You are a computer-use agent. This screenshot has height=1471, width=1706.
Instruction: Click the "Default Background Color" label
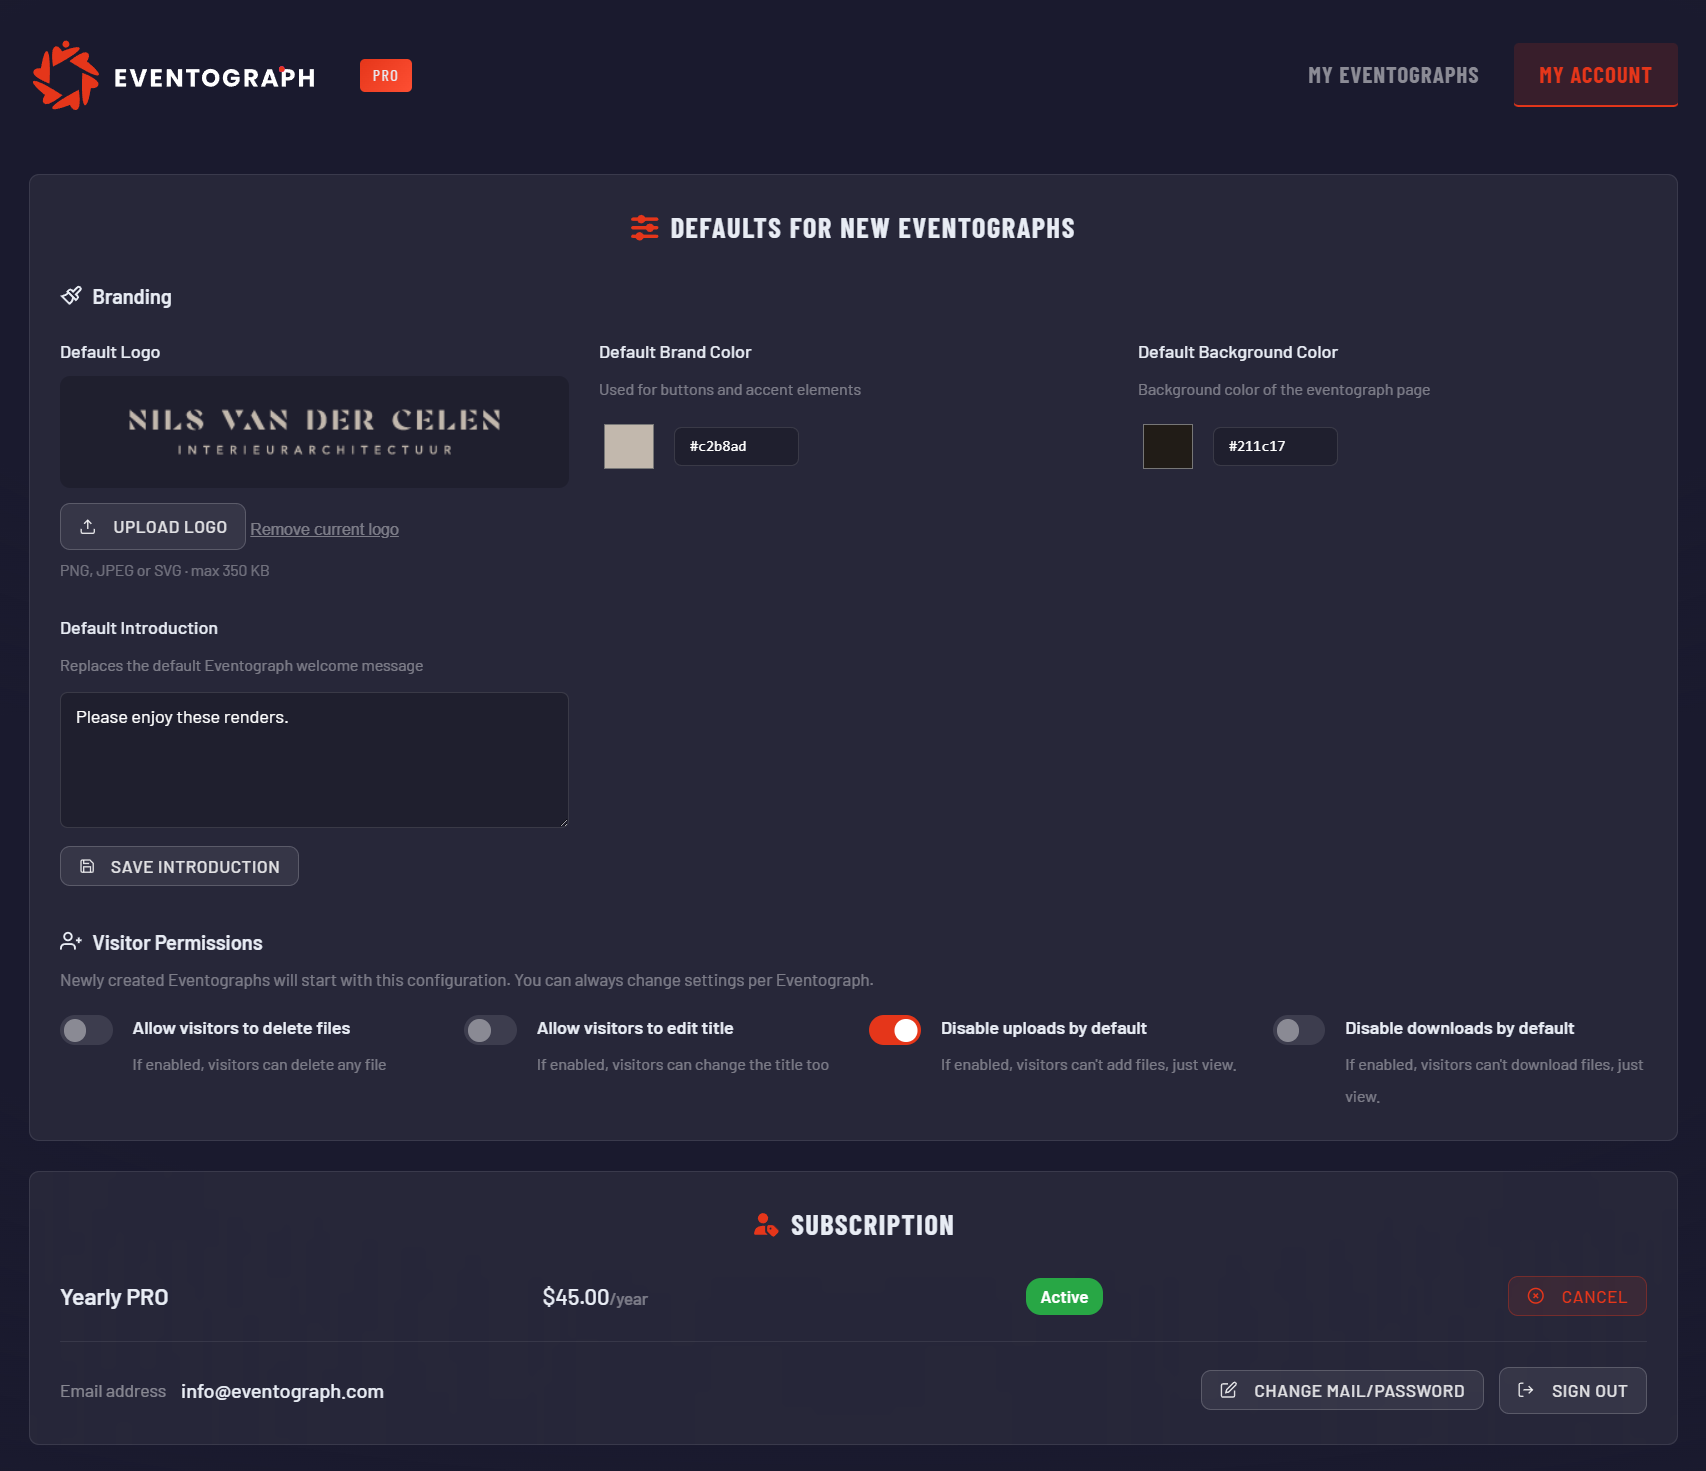[x=1238, y=352]
